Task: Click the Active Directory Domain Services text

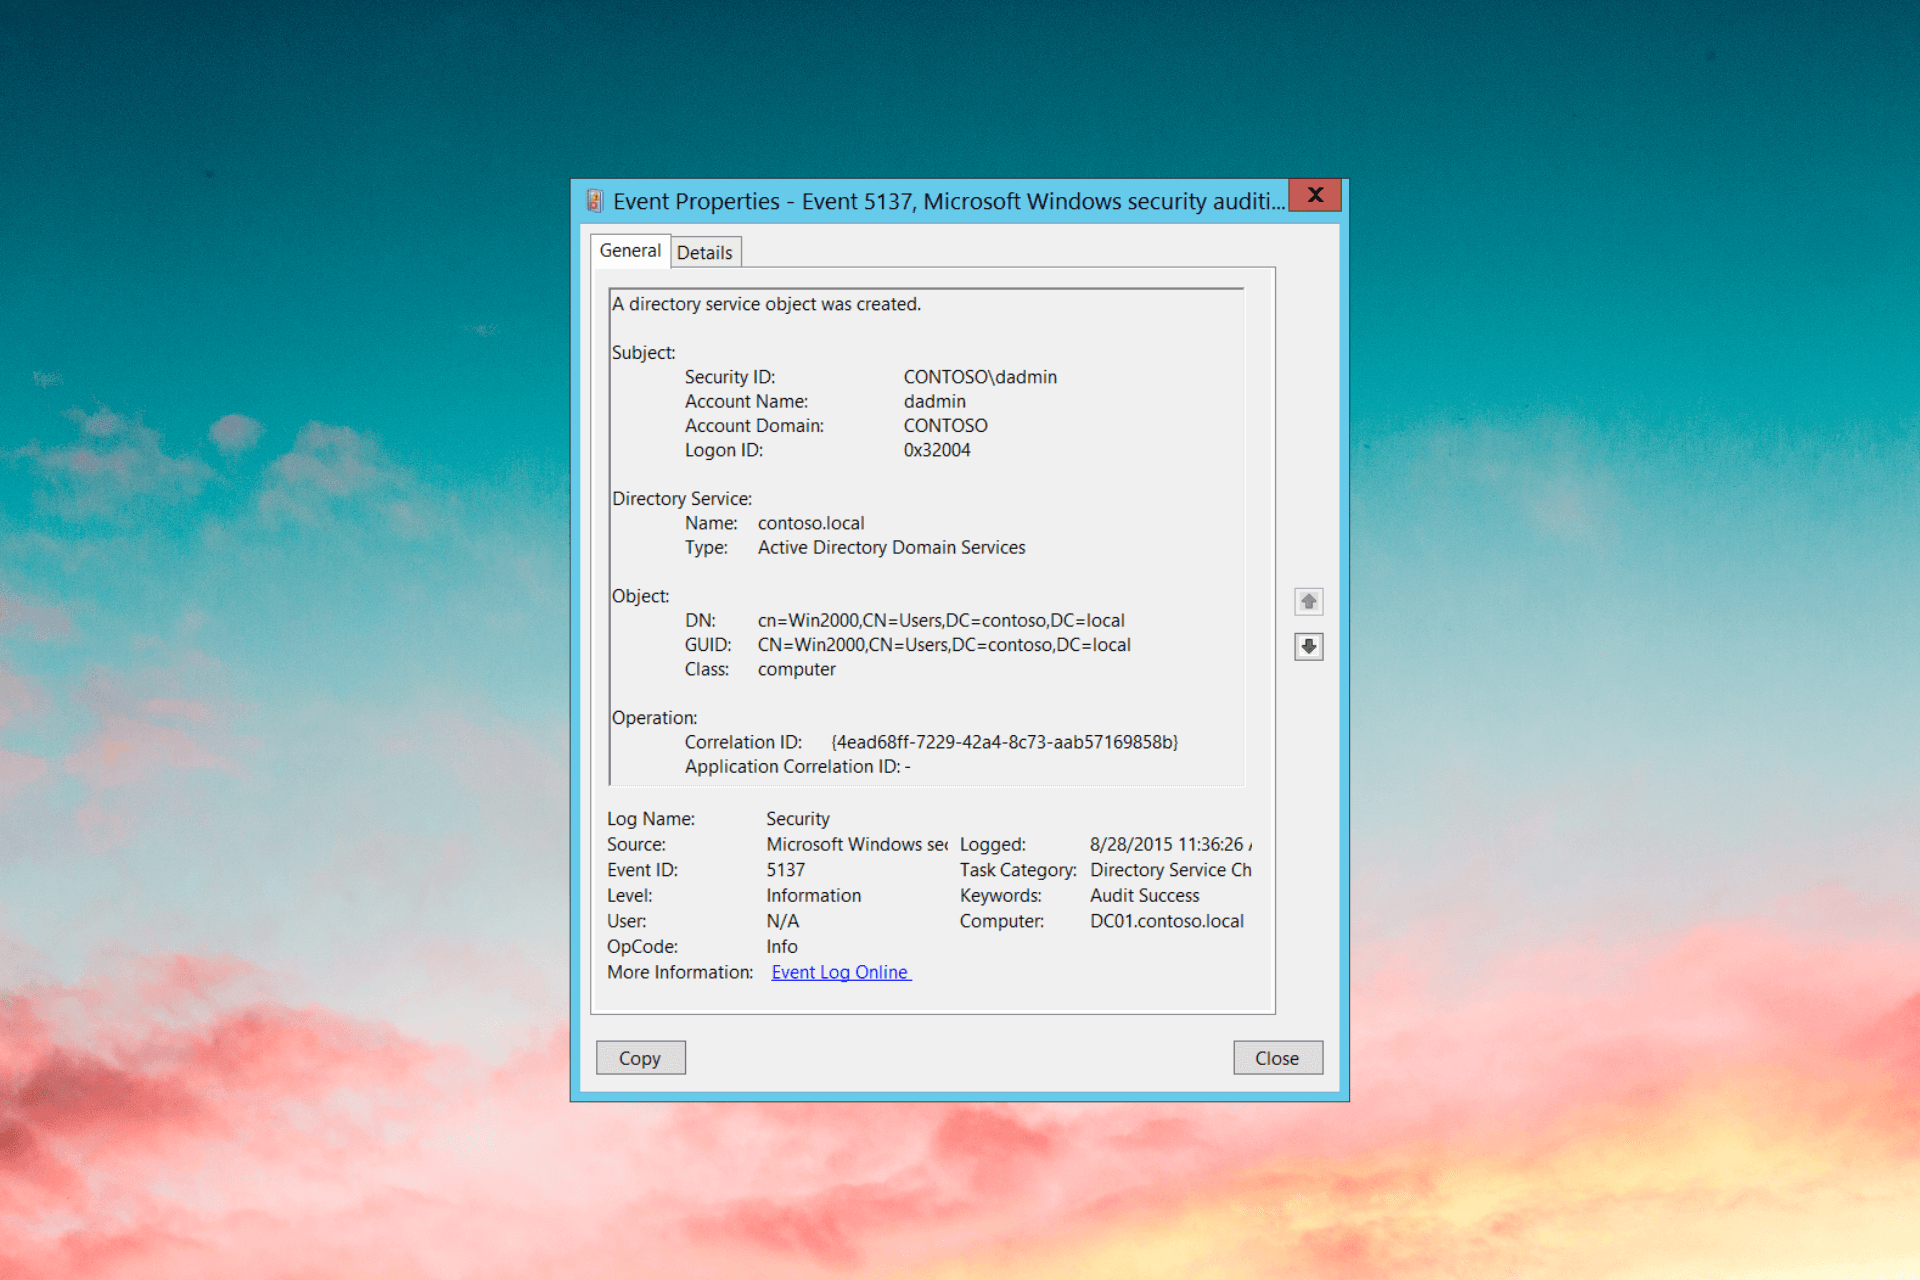Action: tap(892, 548)
